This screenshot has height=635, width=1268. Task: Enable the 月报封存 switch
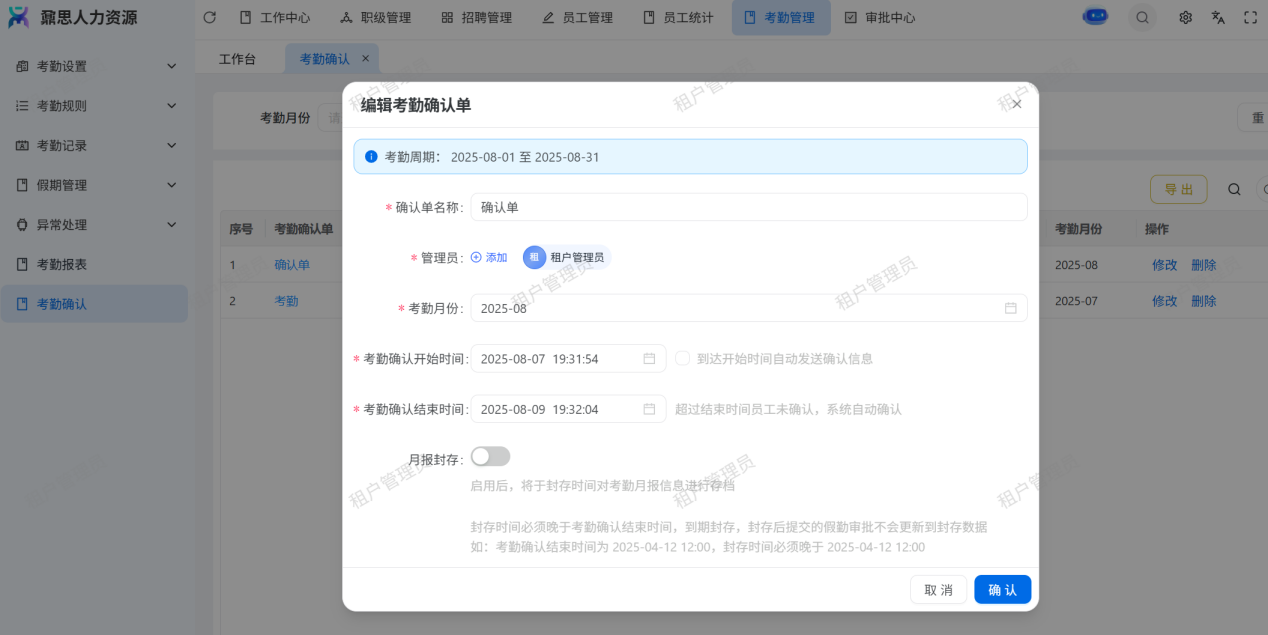coord(490,456)
